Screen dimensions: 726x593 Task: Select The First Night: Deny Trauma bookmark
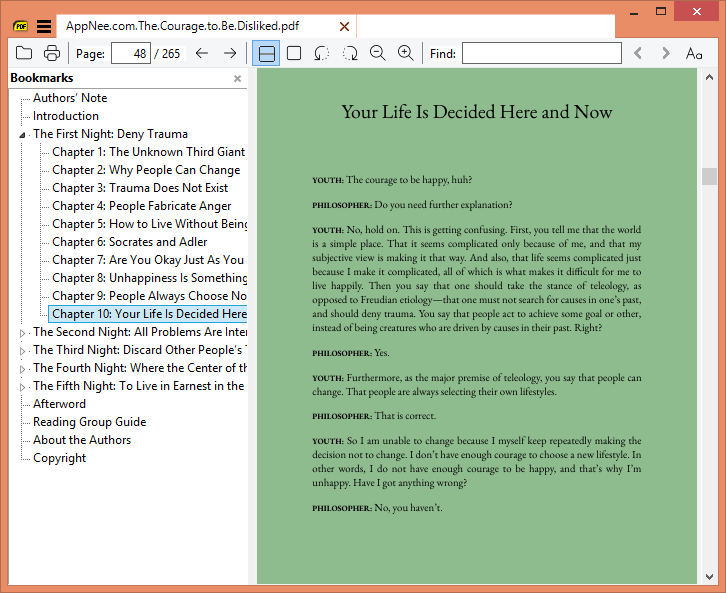tap(110, 134)
